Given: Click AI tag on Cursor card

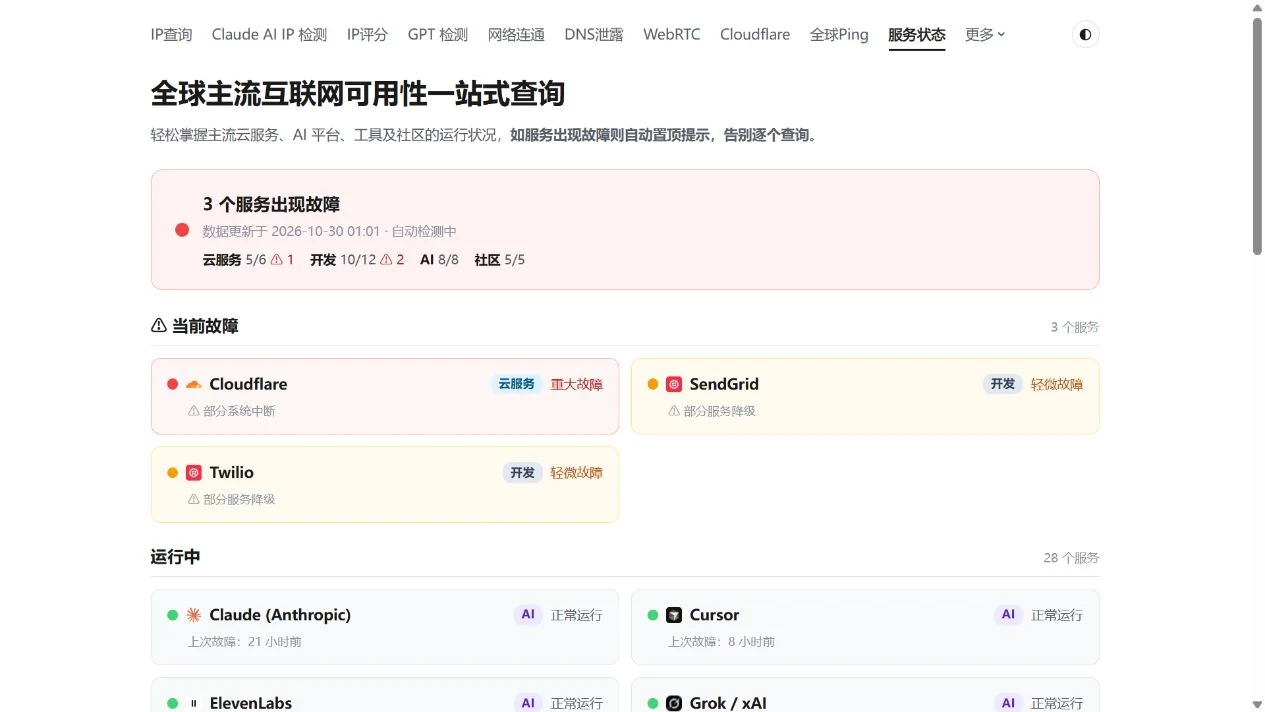Looking at the screenshot, I should pos(1008,615).
